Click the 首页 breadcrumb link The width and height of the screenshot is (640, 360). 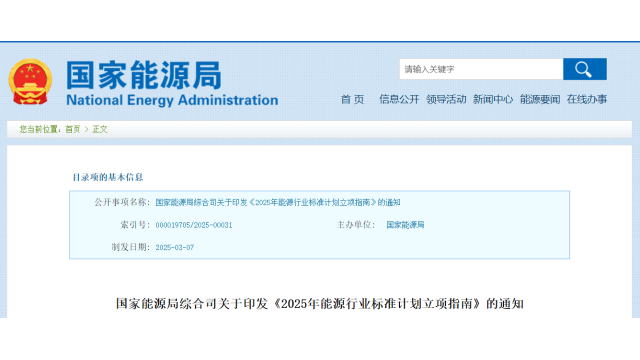pyautogui.click(x=73, y=129)
